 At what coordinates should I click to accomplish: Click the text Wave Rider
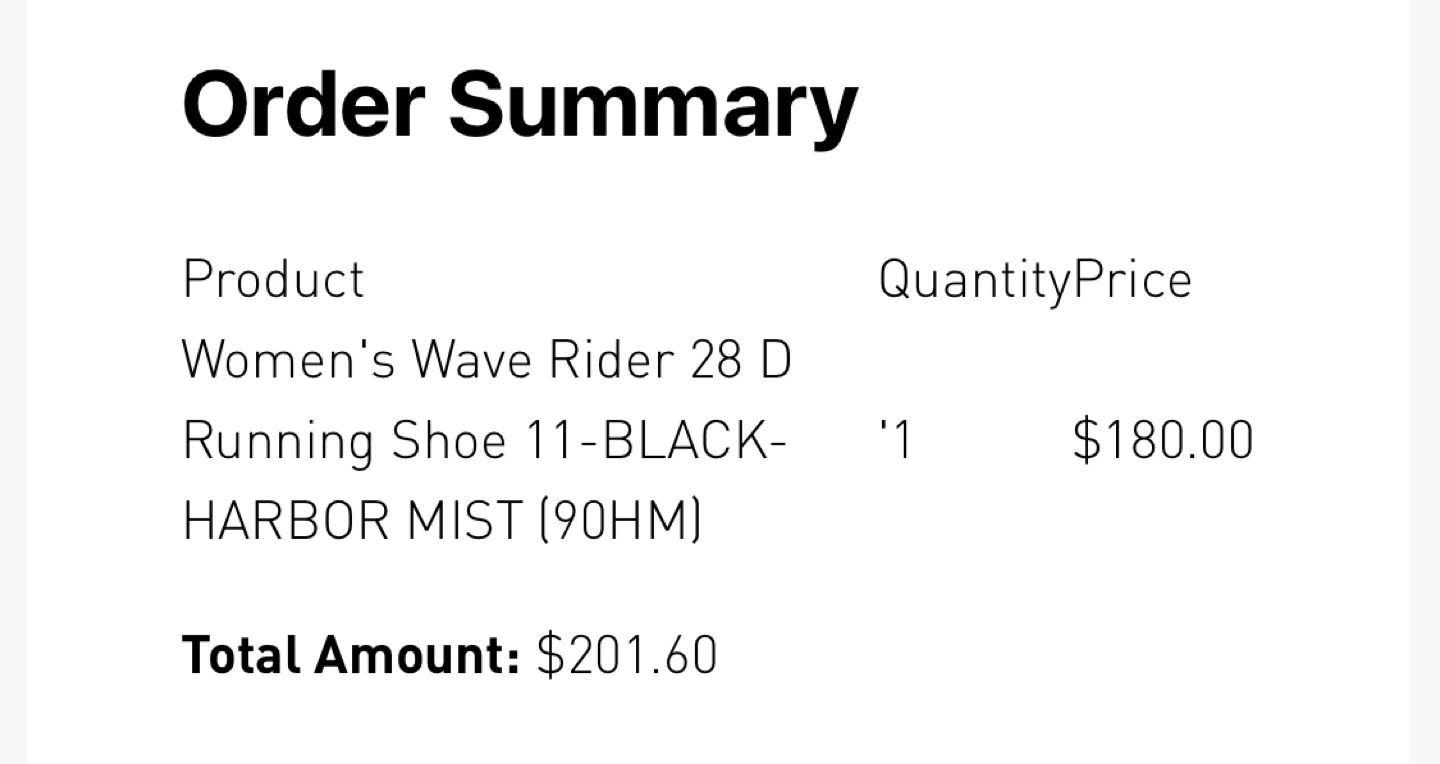[x=544, y=360]
